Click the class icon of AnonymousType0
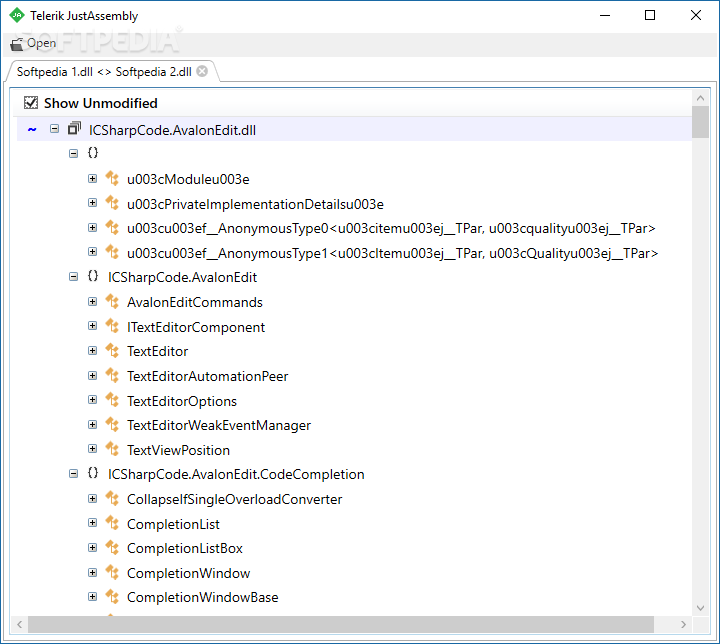This screenshot has width=720, height=644. pos(112,227)
